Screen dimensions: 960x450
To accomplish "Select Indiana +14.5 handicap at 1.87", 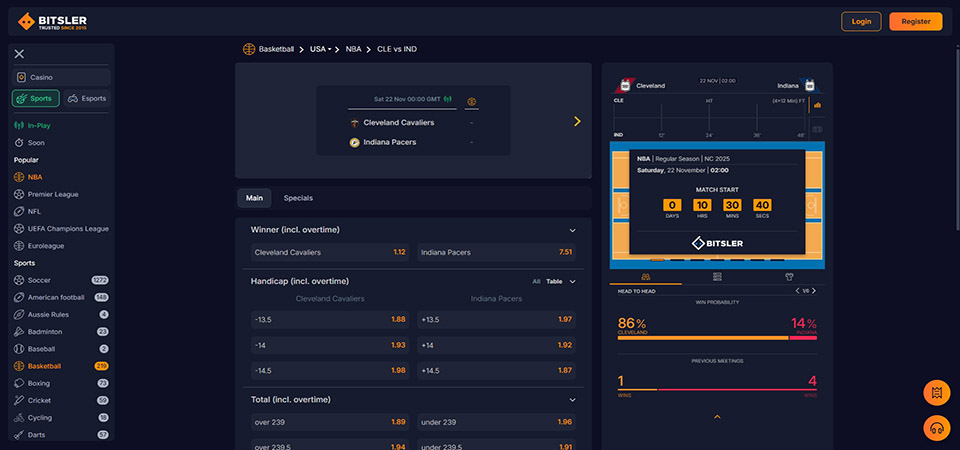I will tap(497, 370).
